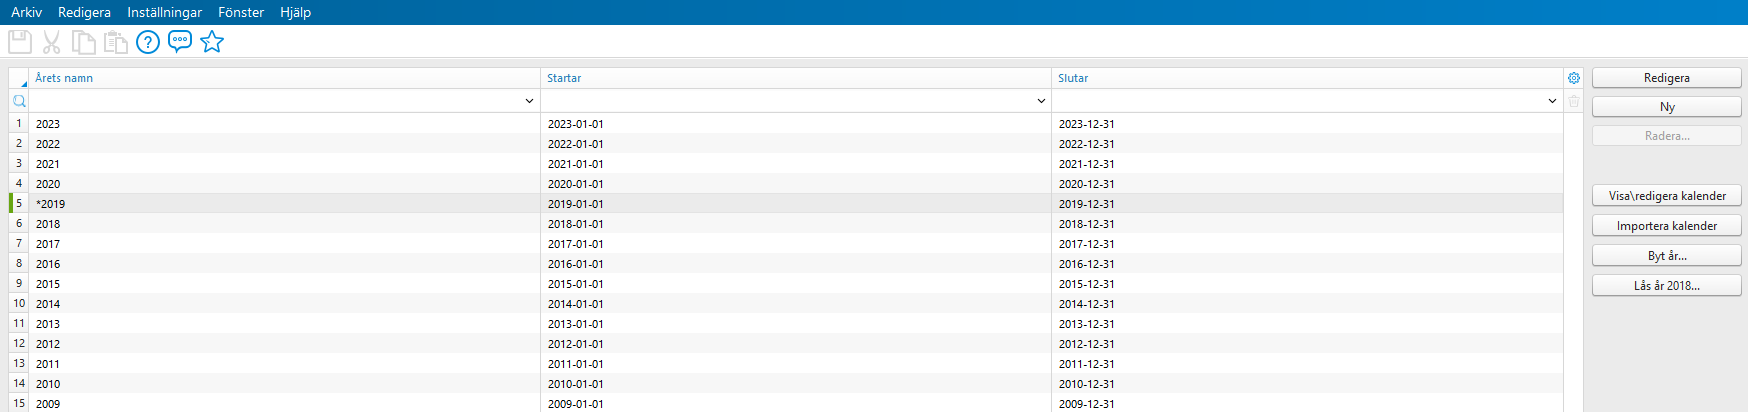Expand the Startar filter dropdown
1748x412 pixels.
point(1041,101)
